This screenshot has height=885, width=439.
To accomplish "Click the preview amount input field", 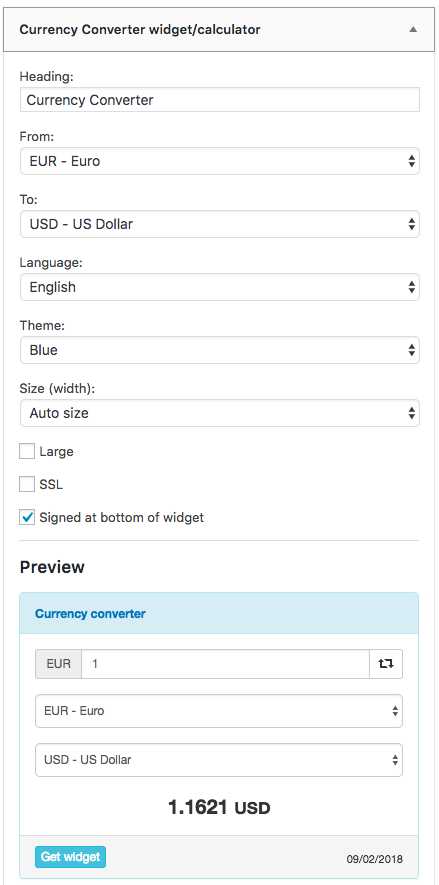I will coord(226,664).
